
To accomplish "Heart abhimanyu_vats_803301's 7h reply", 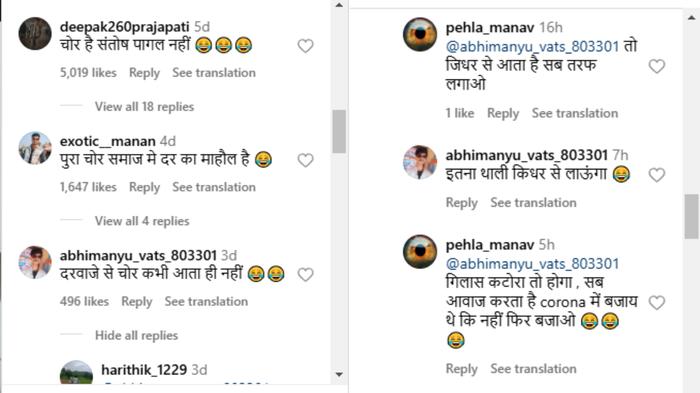I will [x=657, y=175].
